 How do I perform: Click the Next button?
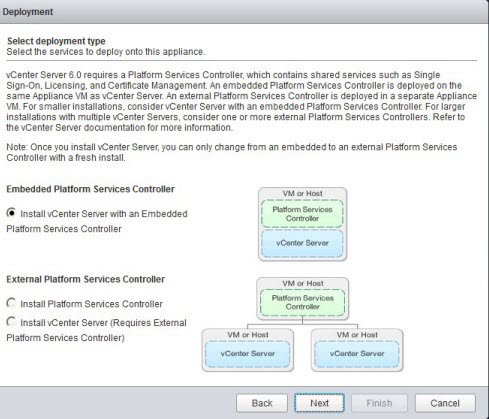(319, 403)
